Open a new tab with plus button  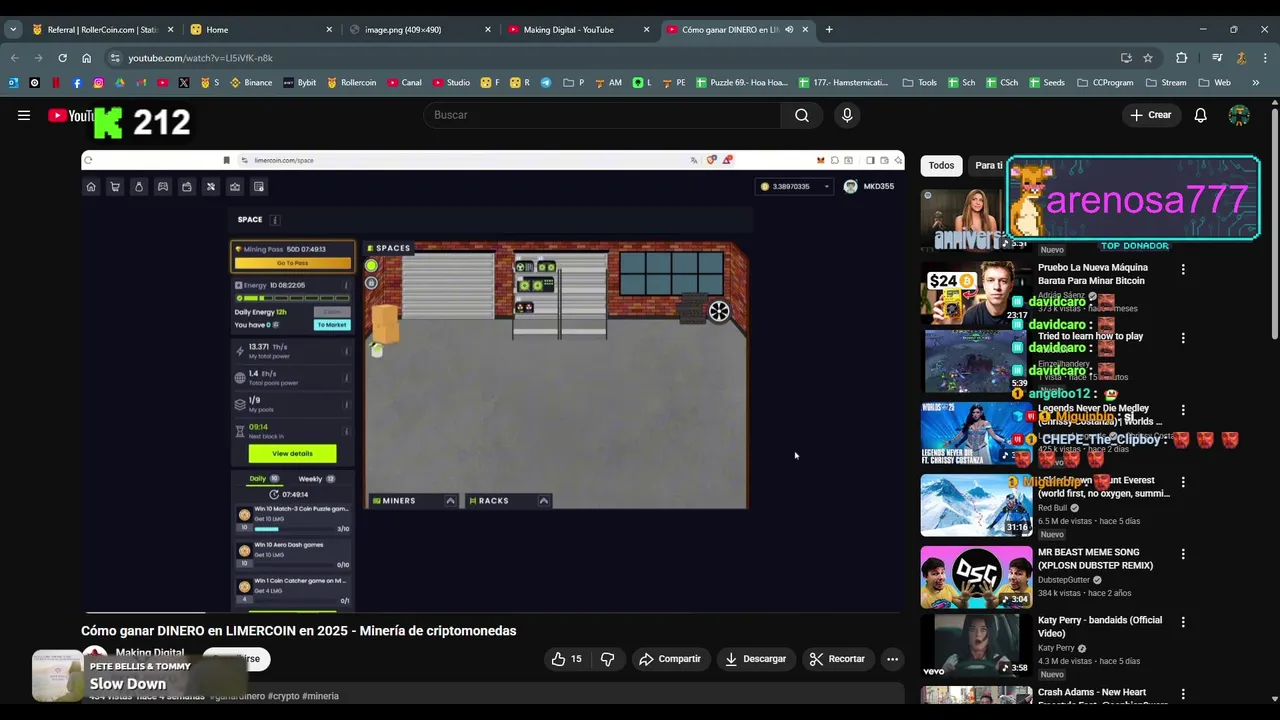pyautogui.click(x=829, y=30)
